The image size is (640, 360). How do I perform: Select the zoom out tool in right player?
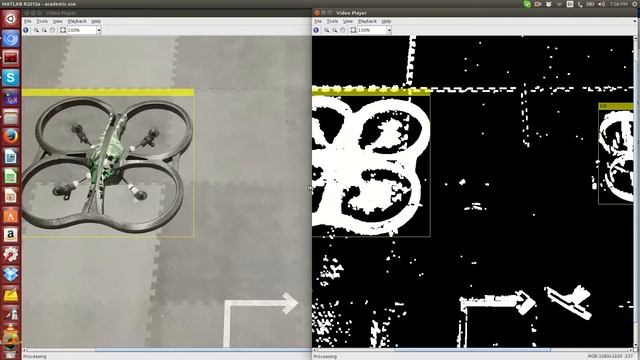[335, 30]
